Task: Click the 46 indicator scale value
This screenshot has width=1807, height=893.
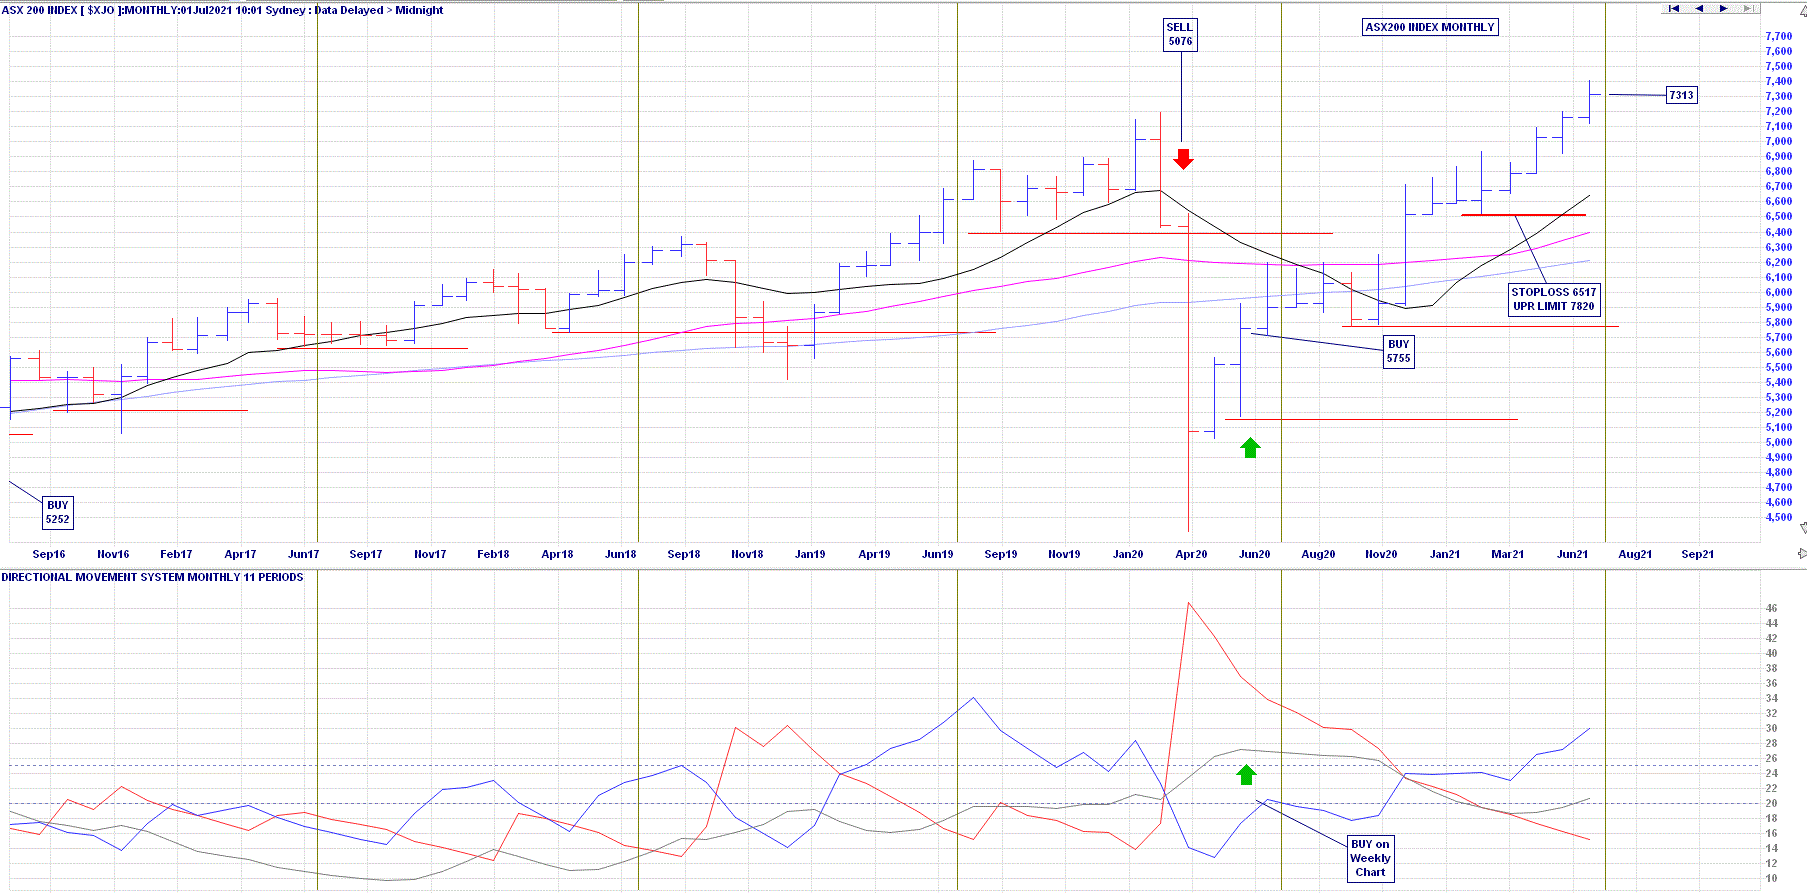Action: [x=1772, y=608]
